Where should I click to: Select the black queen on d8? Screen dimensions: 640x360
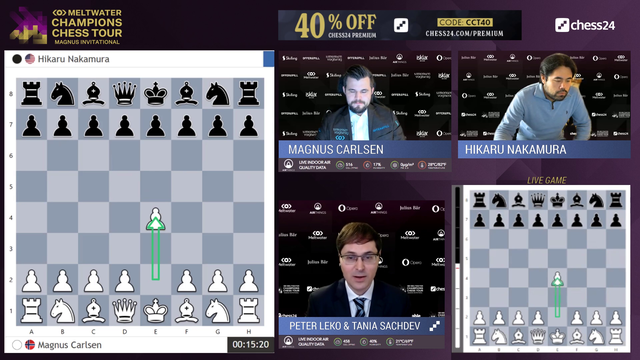tap(124, 93)
